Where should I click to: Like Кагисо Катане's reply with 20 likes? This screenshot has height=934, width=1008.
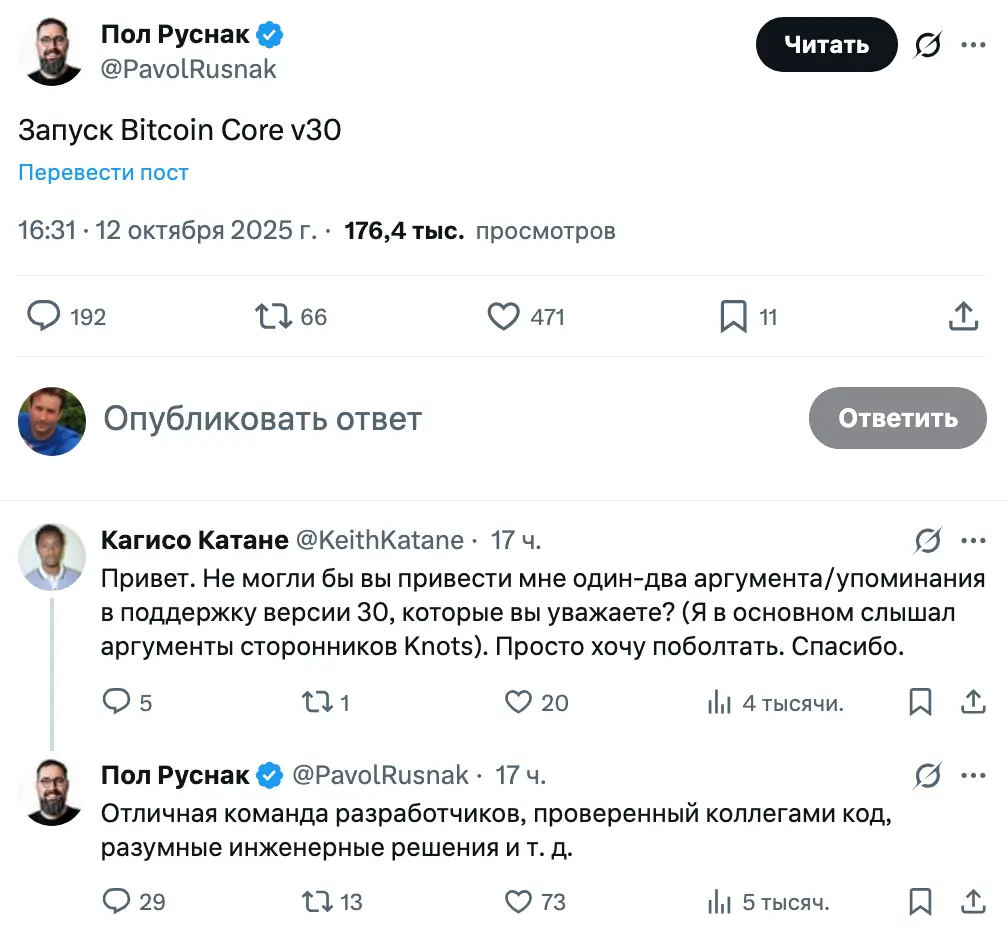(519, 702)
